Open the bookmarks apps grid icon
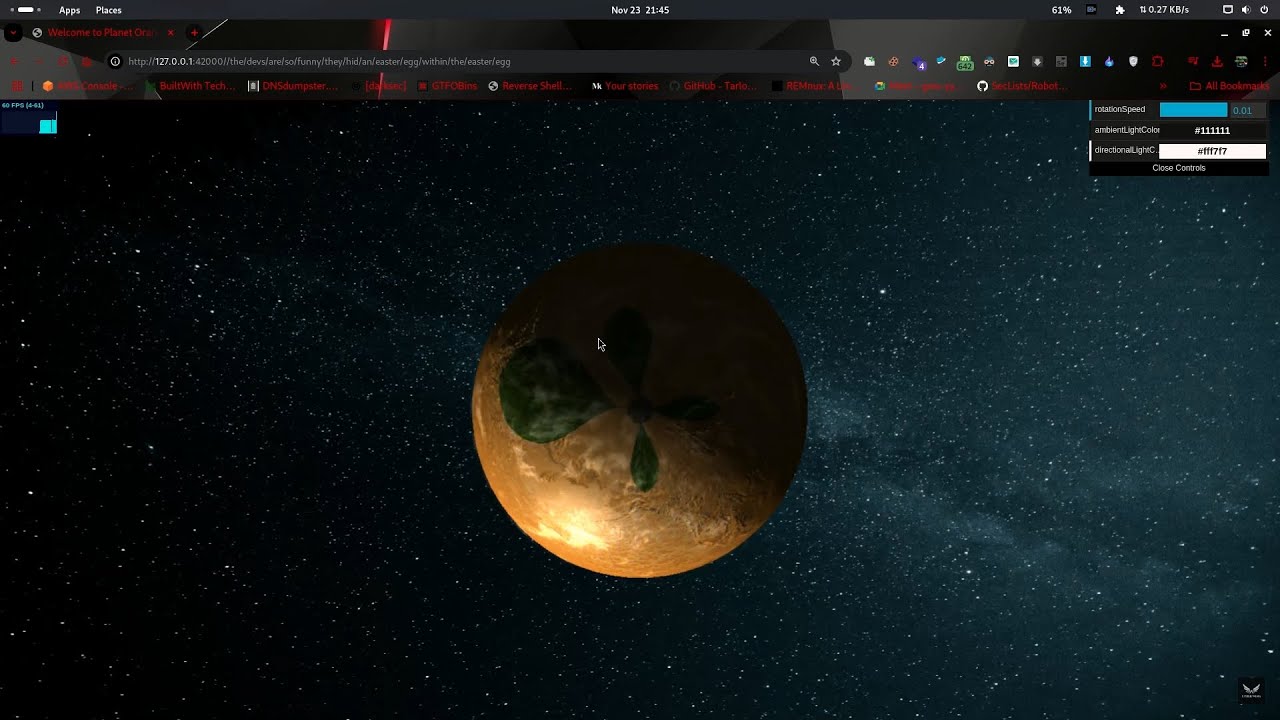The image size is (1280, 720). point(16,86)
